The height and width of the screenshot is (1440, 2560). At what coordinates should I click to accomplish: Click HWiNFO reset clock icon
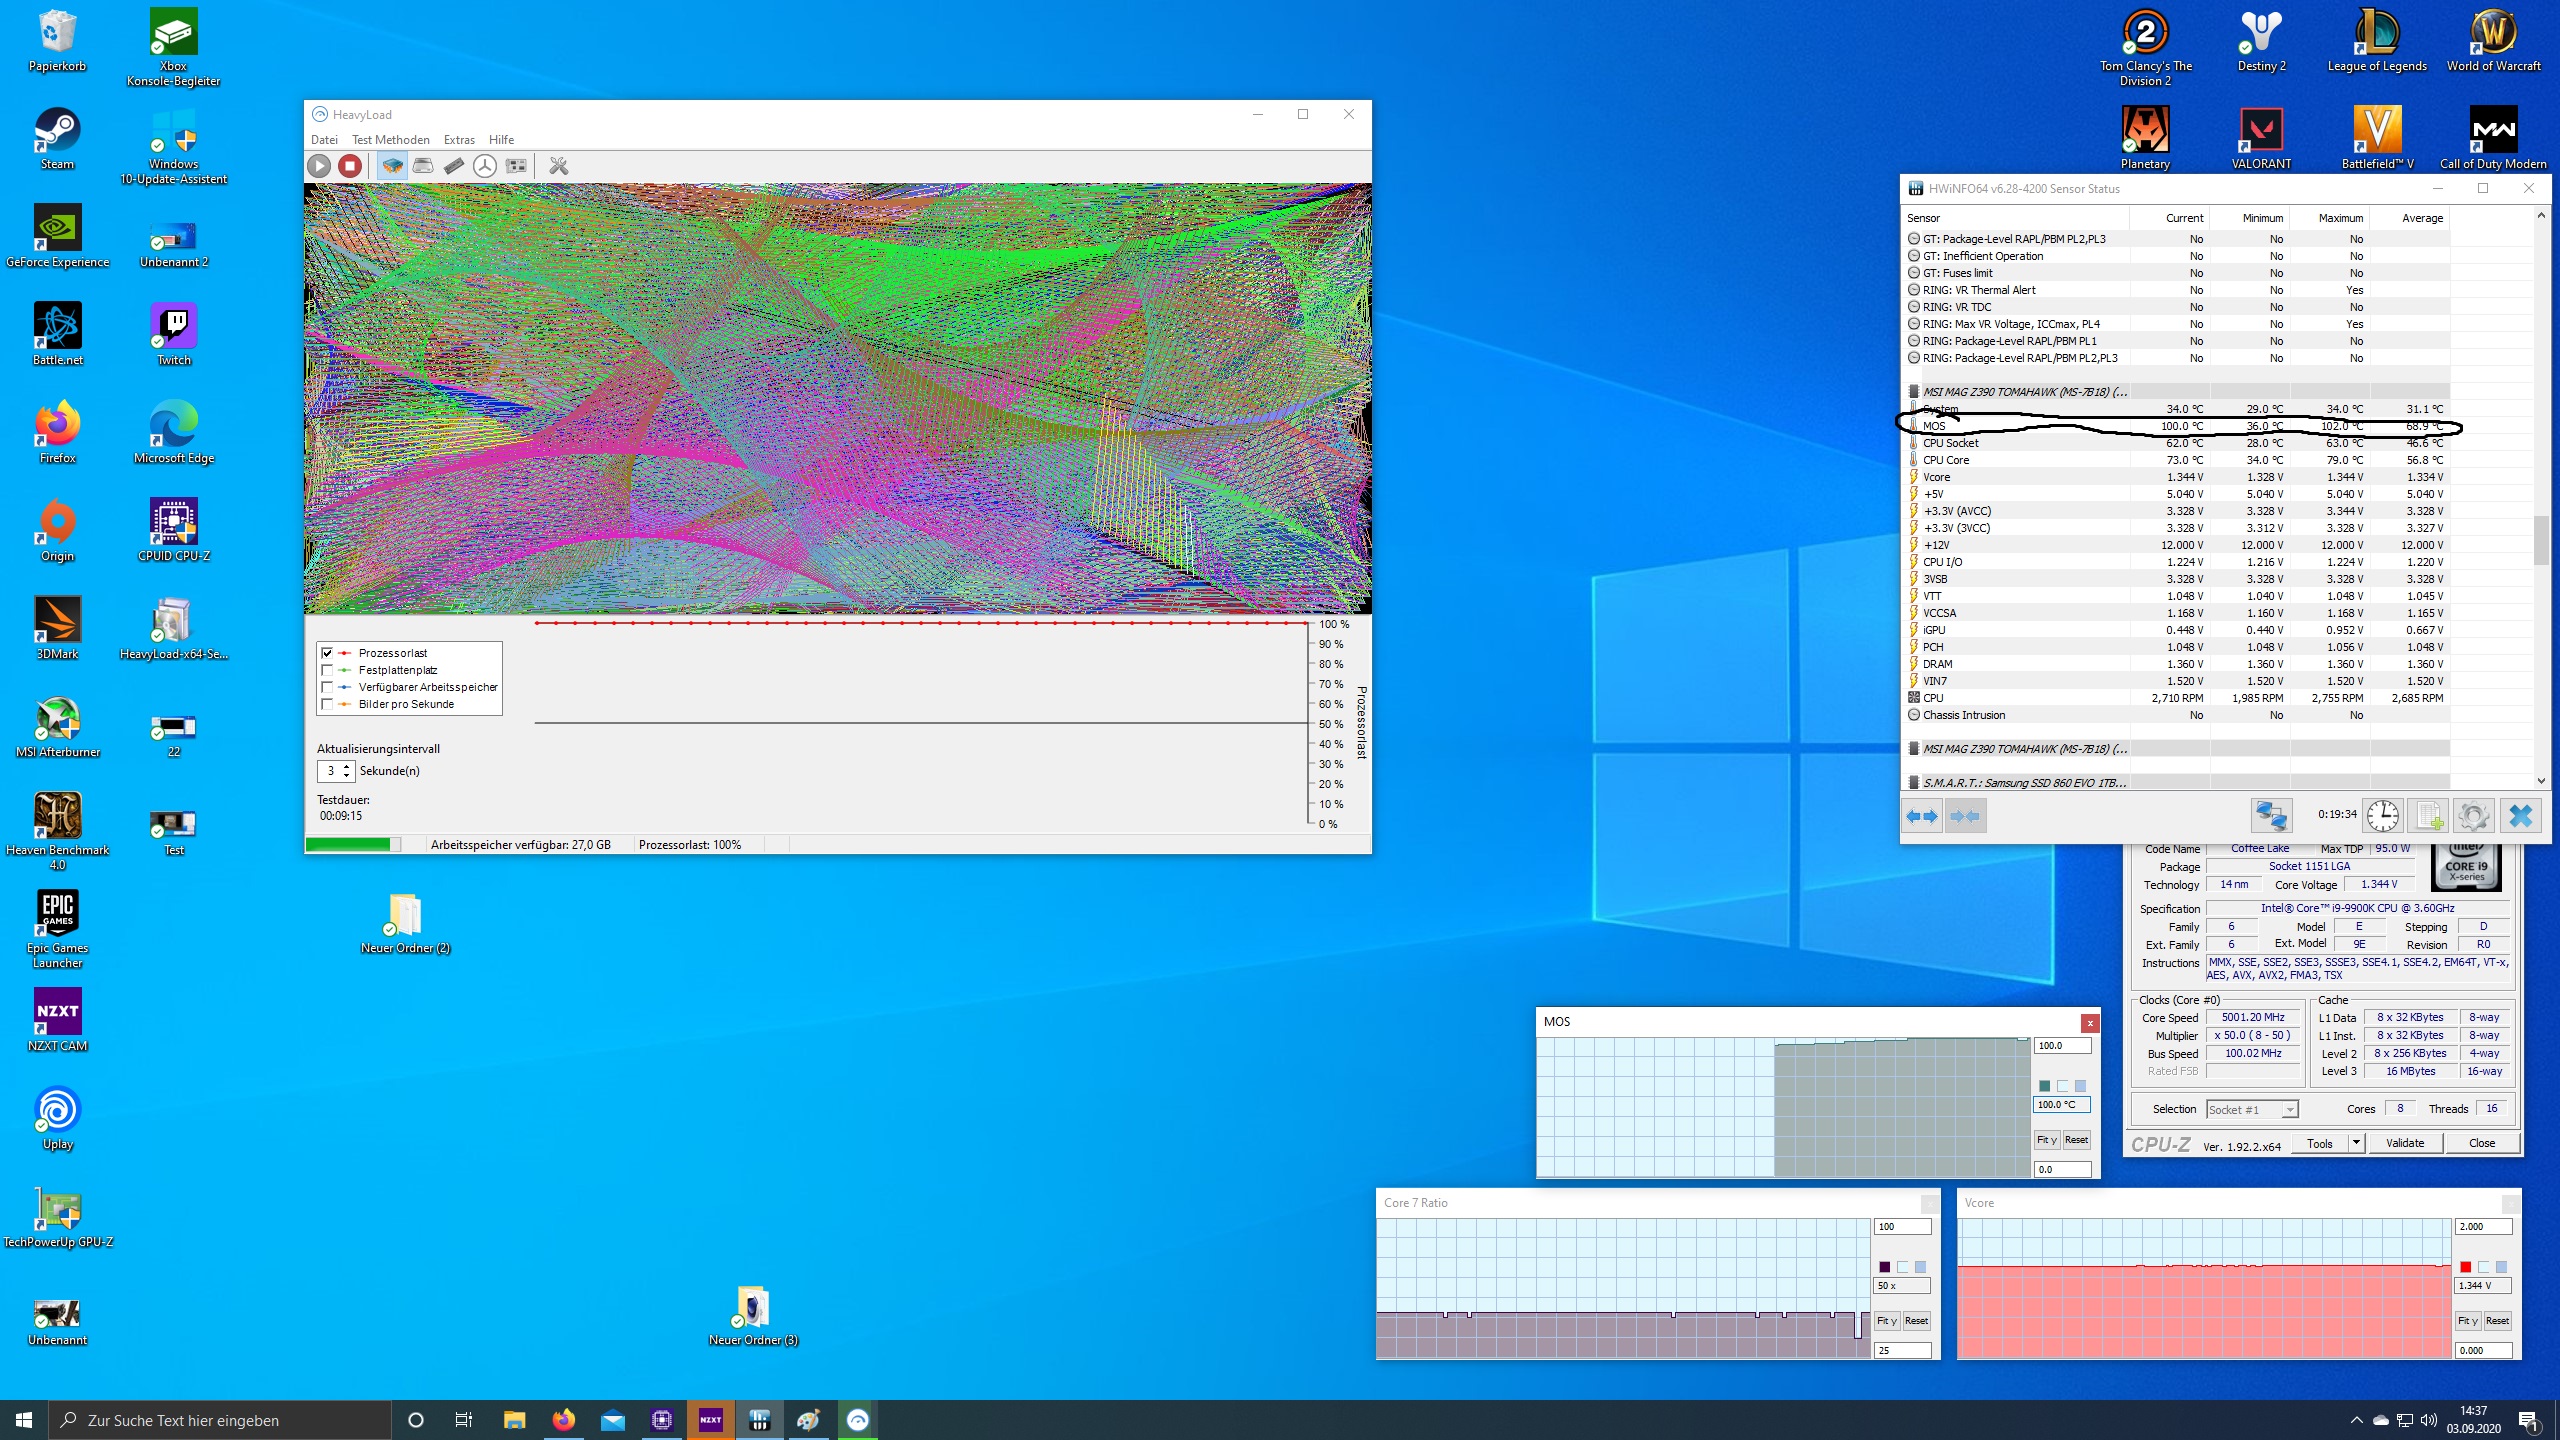click(2382, 816)
